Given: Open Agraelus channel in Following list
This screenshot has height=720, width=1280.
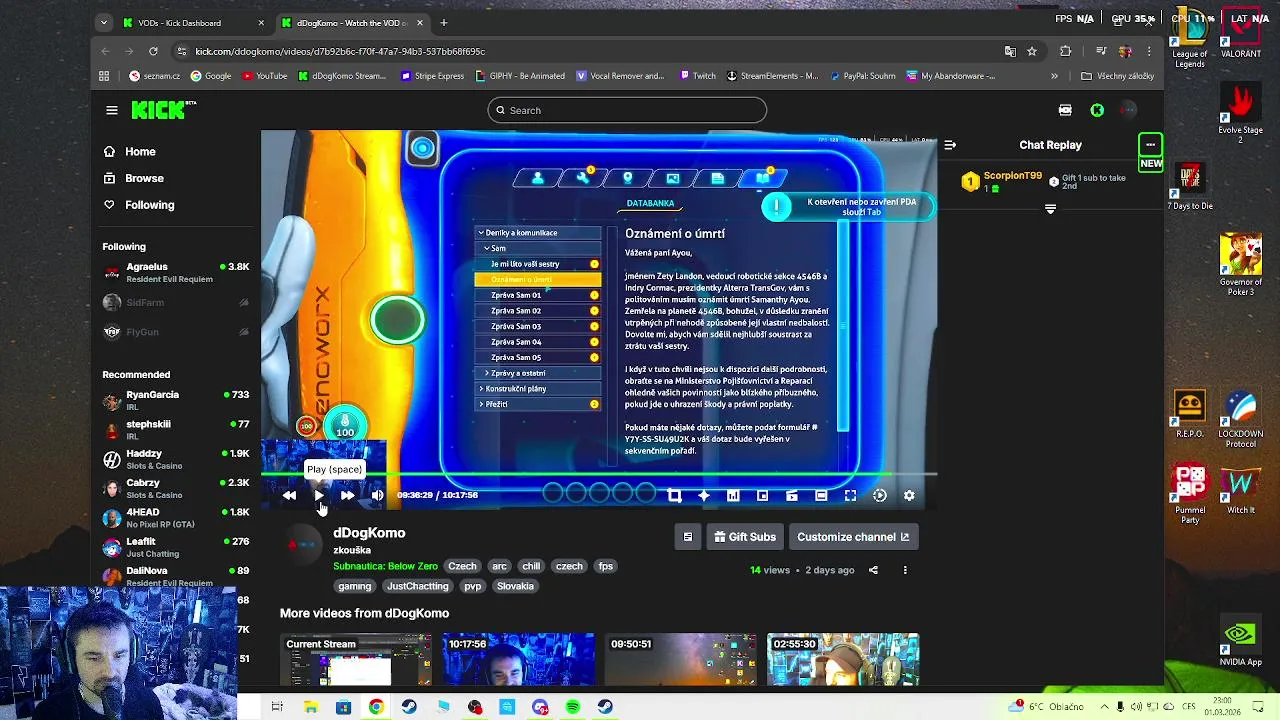Looking at the screenshot, I should pos(175,273).
